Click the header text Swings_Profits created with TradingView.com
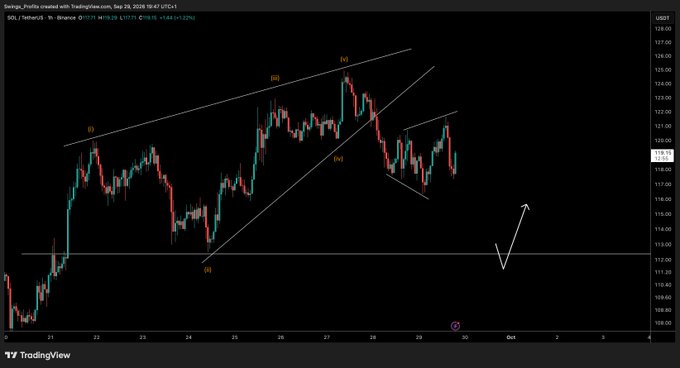The image size is (680, 368). point(58,7)
